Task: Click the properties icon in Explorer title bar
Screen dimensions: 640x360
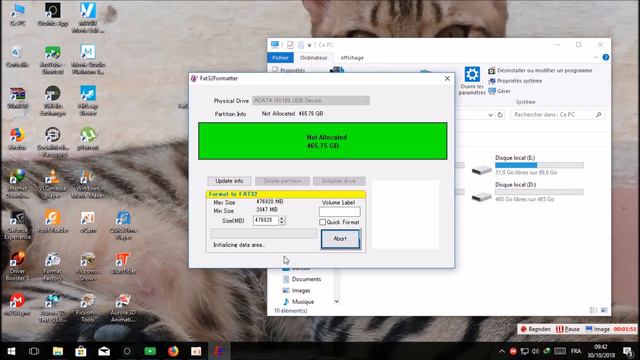Action: (x=290, y=45)
